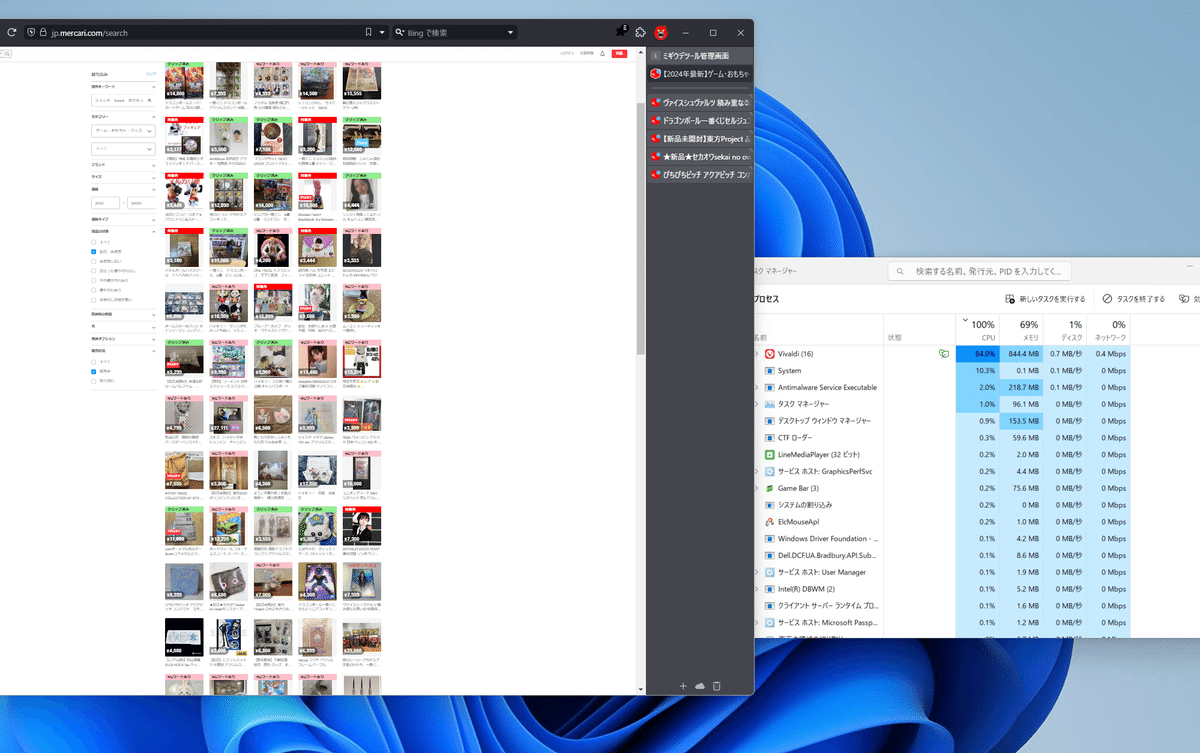
Task: Switch to ★新品★セカオワ sekai tab
Action: [699, 156]
